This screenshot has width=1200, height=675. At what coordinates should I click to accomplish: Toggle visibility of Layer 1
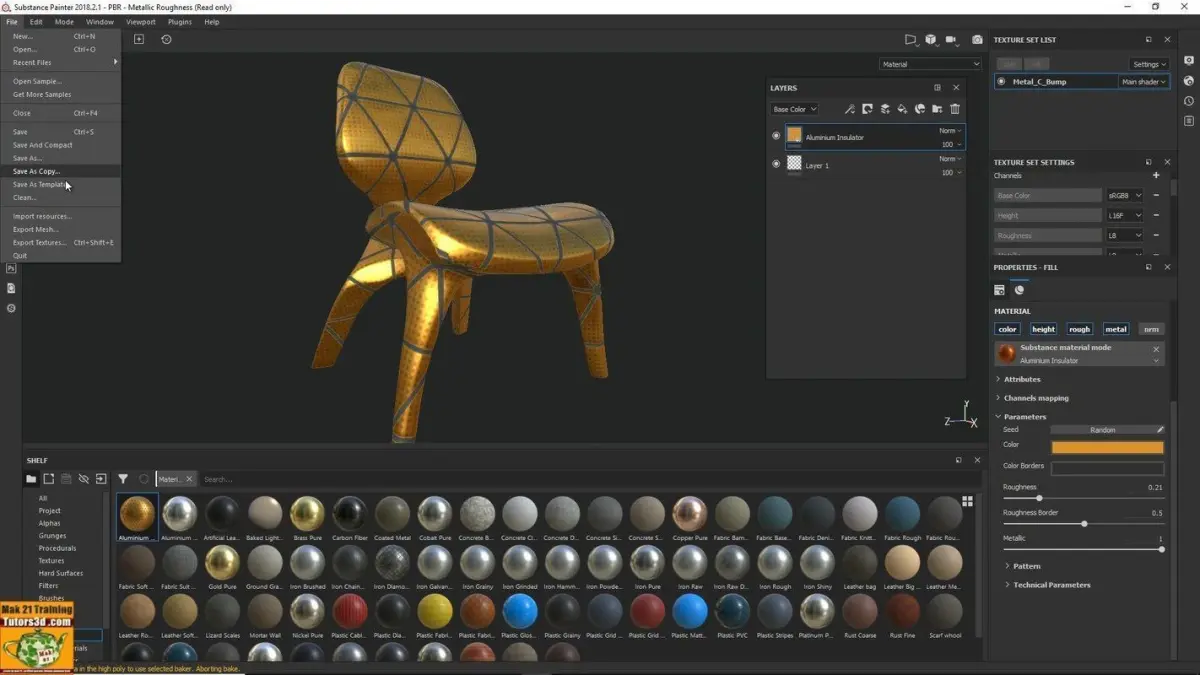(x=776, y=164)
